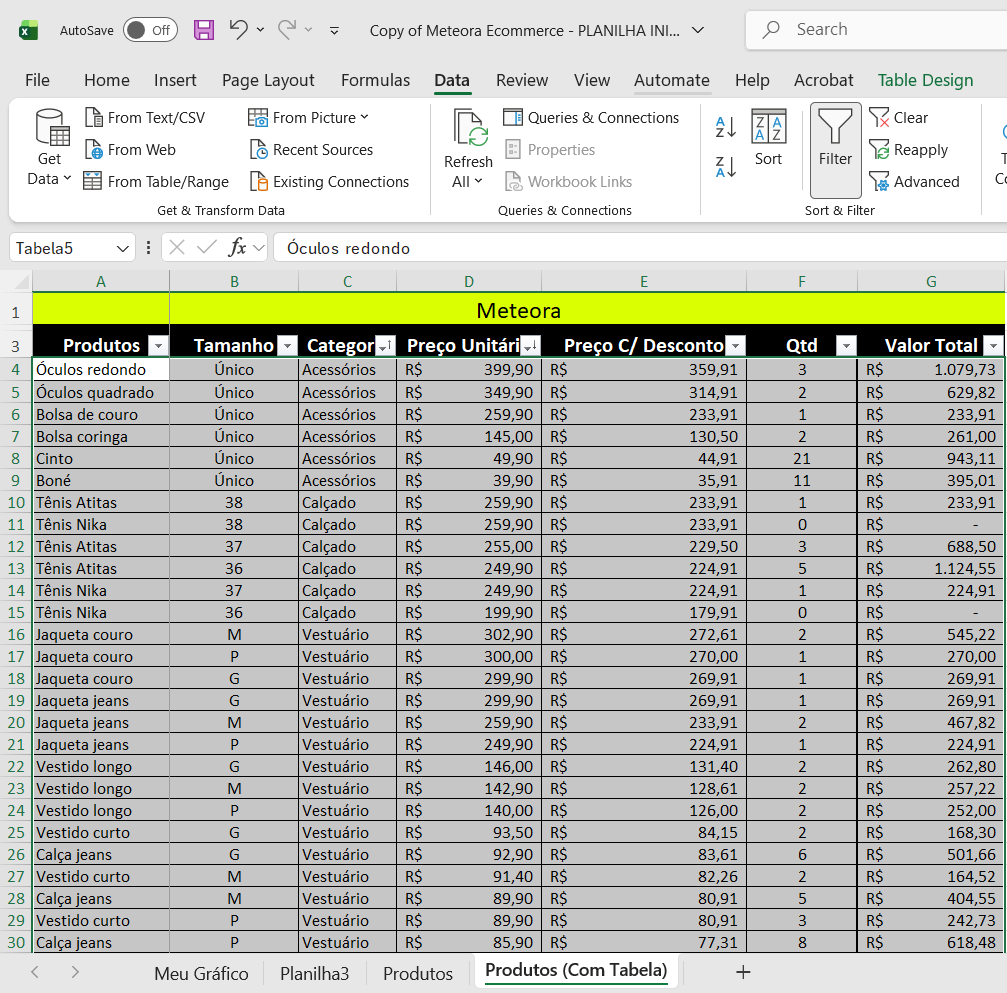The width and height of the screenshot is (1007, 993).
Task: Click Sort Z to A icon
Action: 726,167
